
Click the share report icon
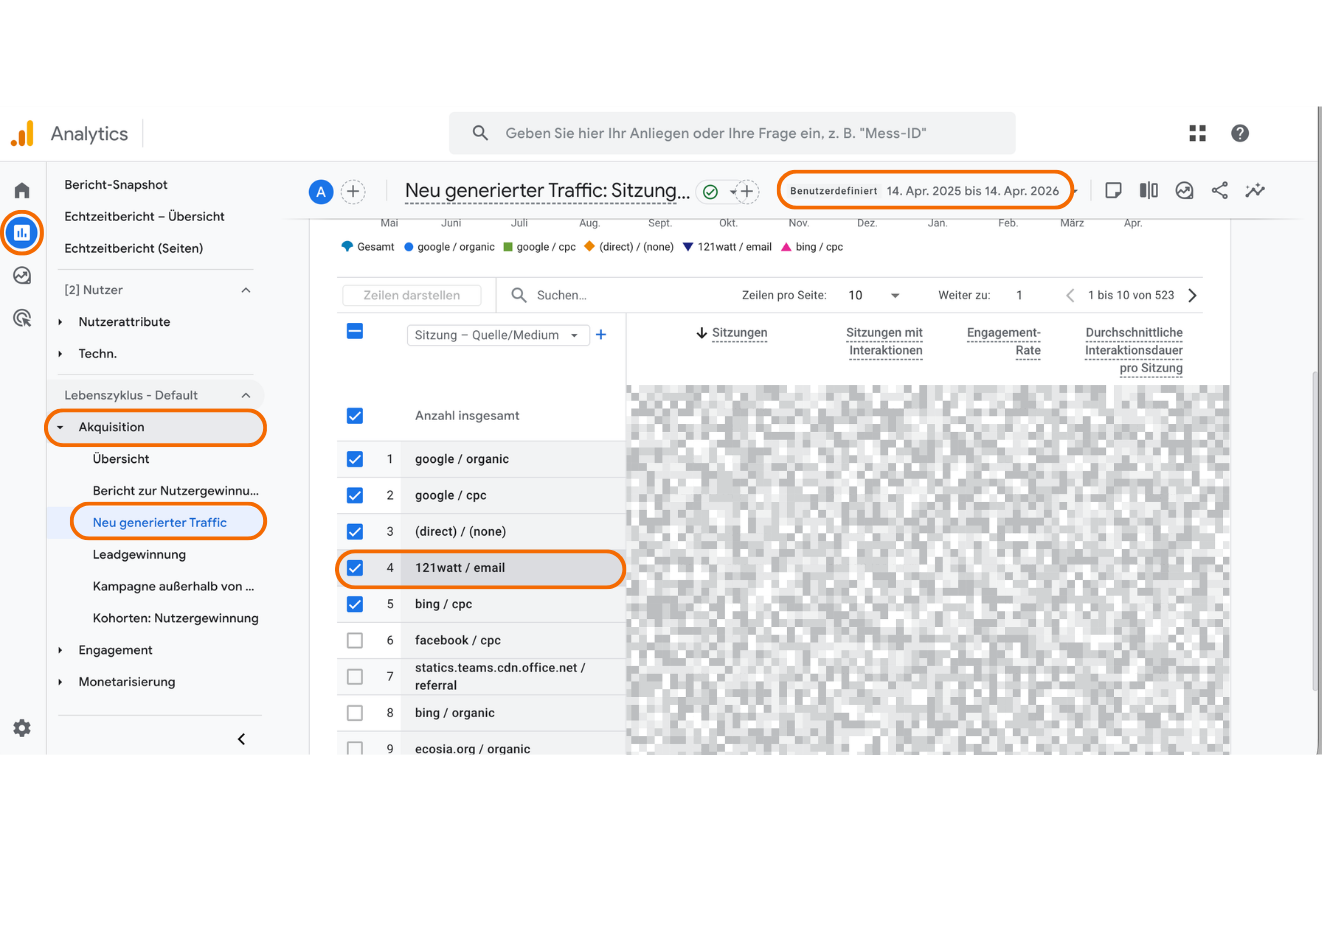click(x=1219, y=190)
